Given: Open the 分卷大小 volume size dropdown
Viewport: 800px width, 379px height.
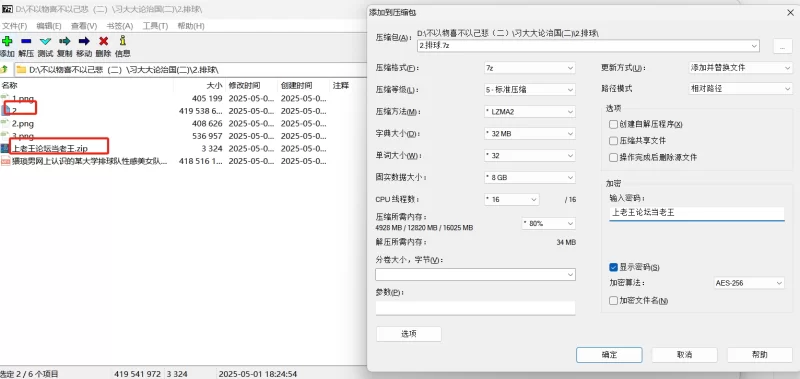Looking at the screenshot, I should pyautogui.click(x=476, y=274).
